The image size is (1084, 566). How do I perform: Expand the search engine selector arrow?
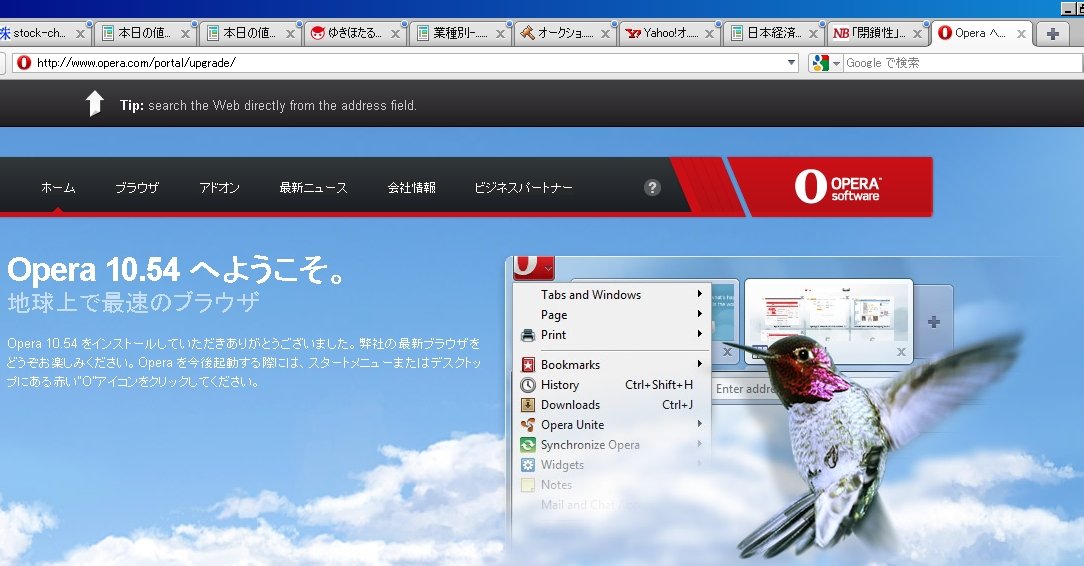[x=836, y=63]
